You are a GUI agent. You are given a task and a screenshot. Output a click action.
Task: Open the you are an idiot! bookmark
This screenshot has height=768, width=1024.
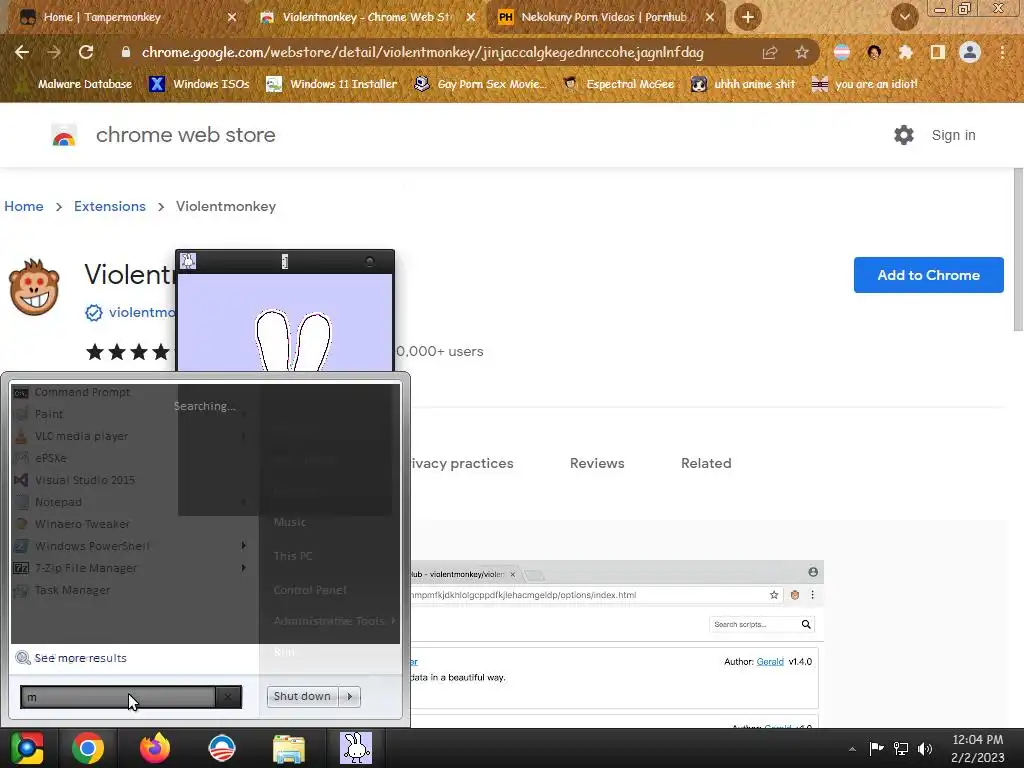(865, 84)
